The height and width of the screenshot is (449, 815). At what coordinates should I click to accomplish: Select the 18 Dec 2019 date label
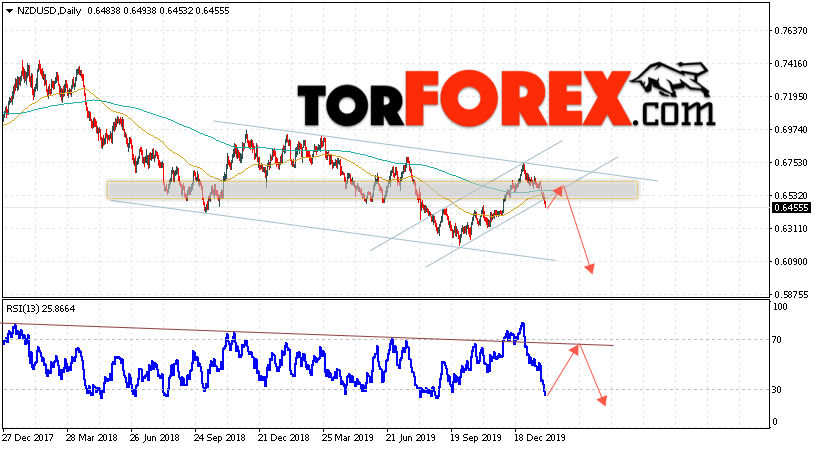[x=540, y=438]
